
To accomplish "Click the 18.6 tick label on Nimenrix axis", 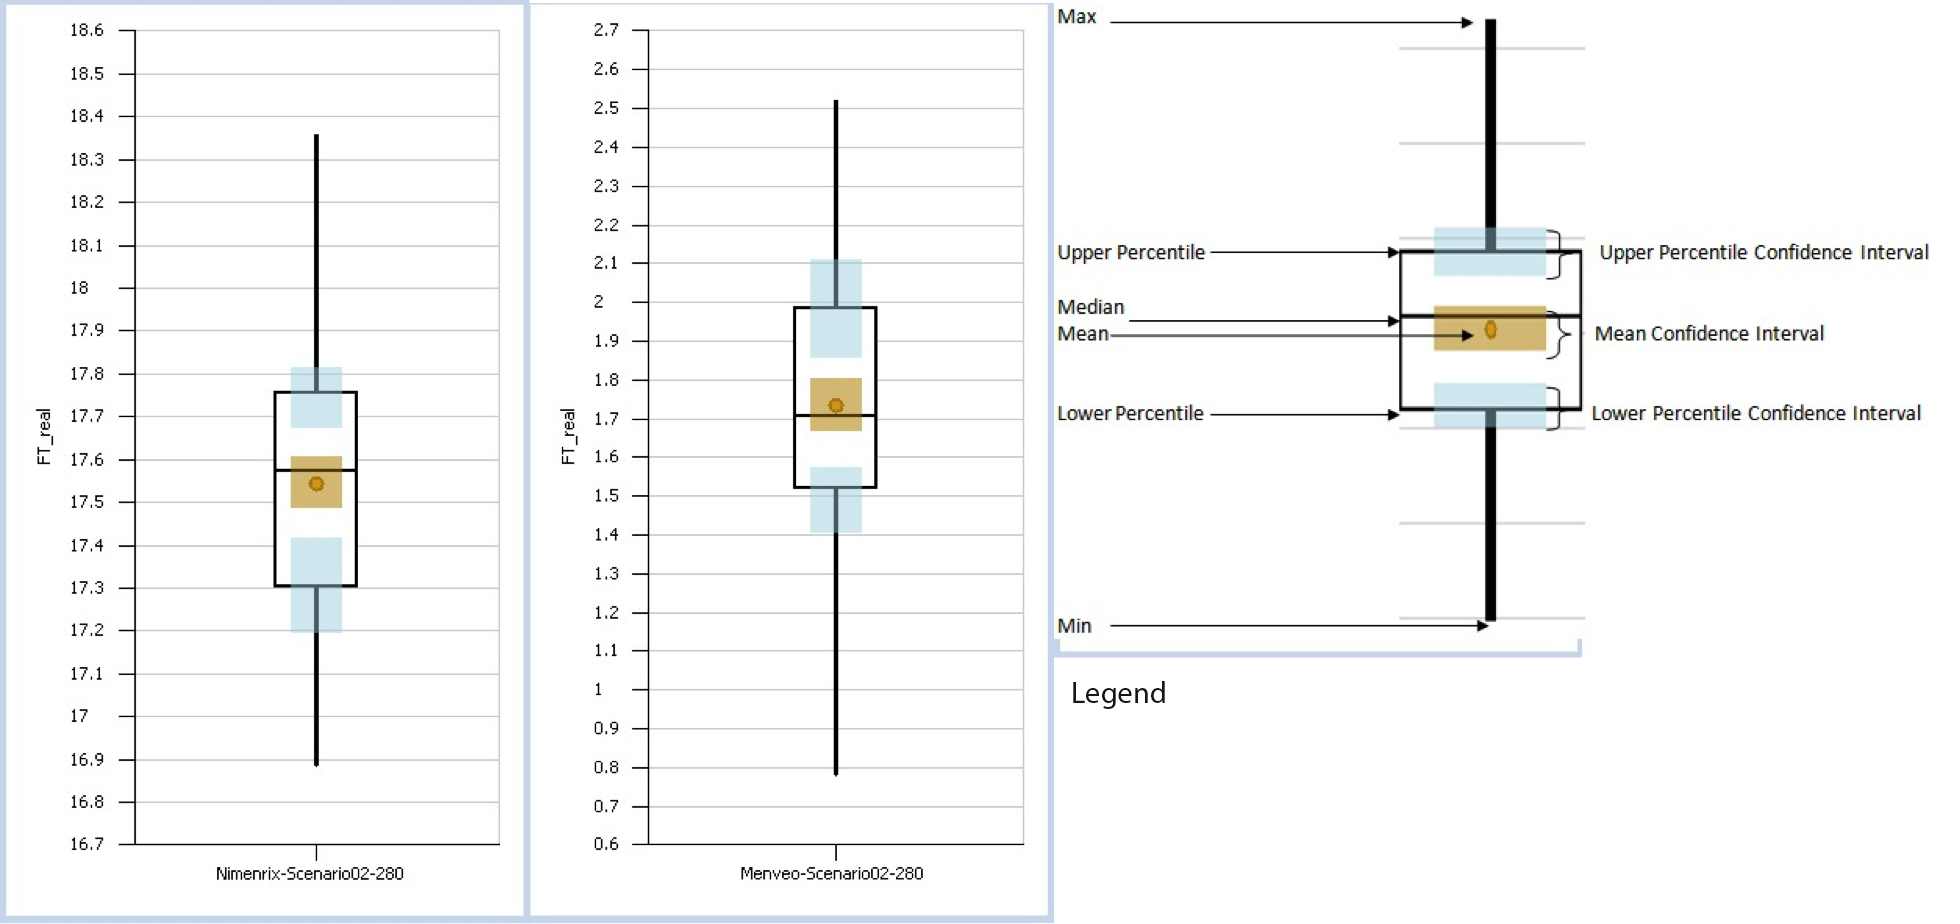I will [x=86, y=31].
